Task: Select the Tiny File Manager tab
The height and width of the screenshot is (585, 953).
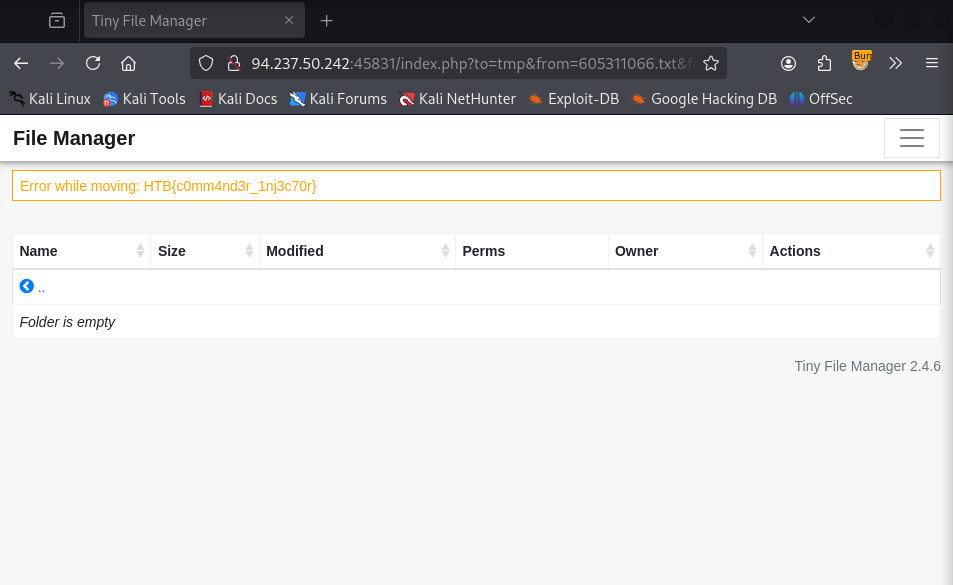Action: [180, 20]
